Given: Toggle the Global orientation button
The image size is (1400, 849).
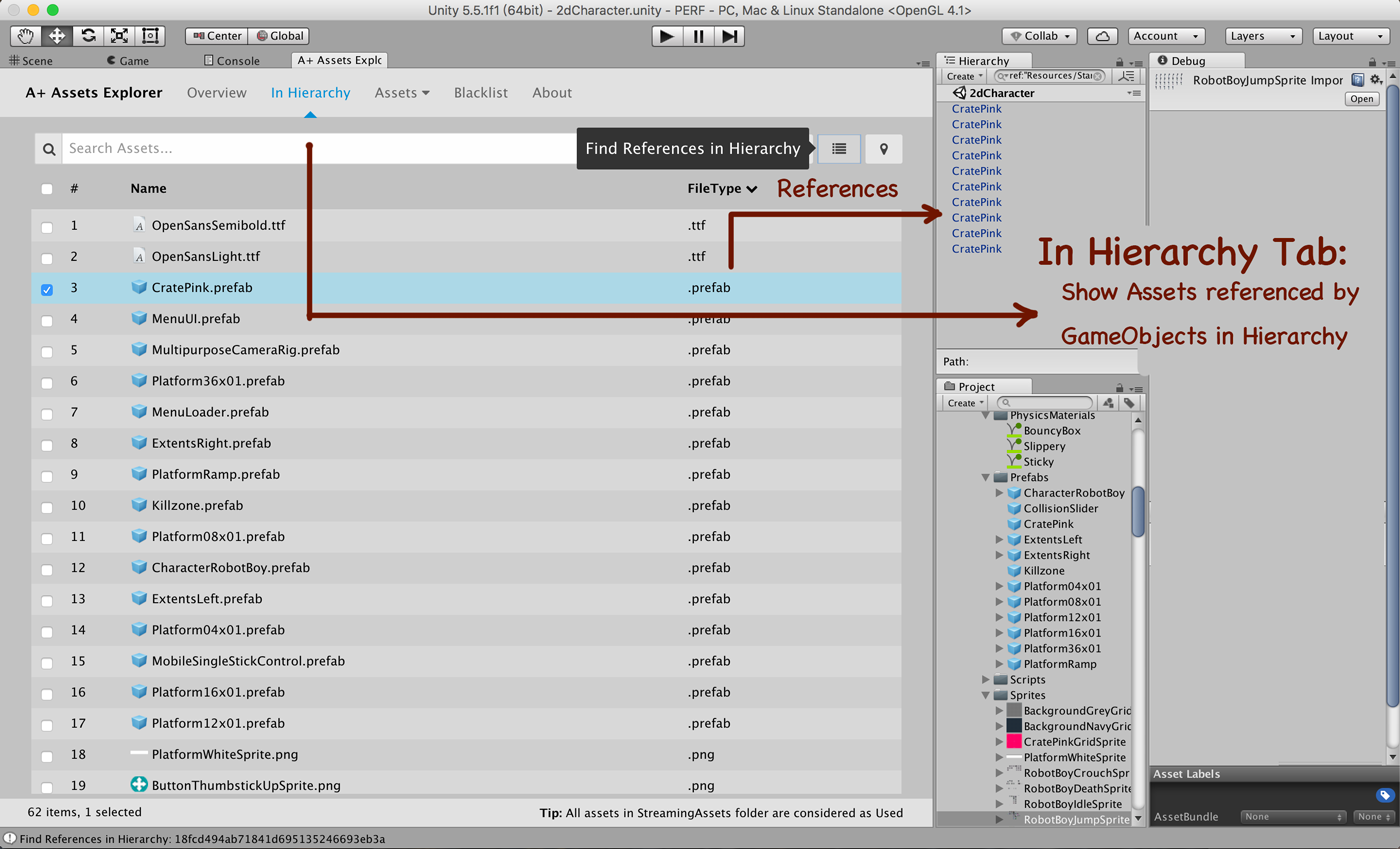Looking at the screenshot, I should pyautogui.click(x=278, y=36).
